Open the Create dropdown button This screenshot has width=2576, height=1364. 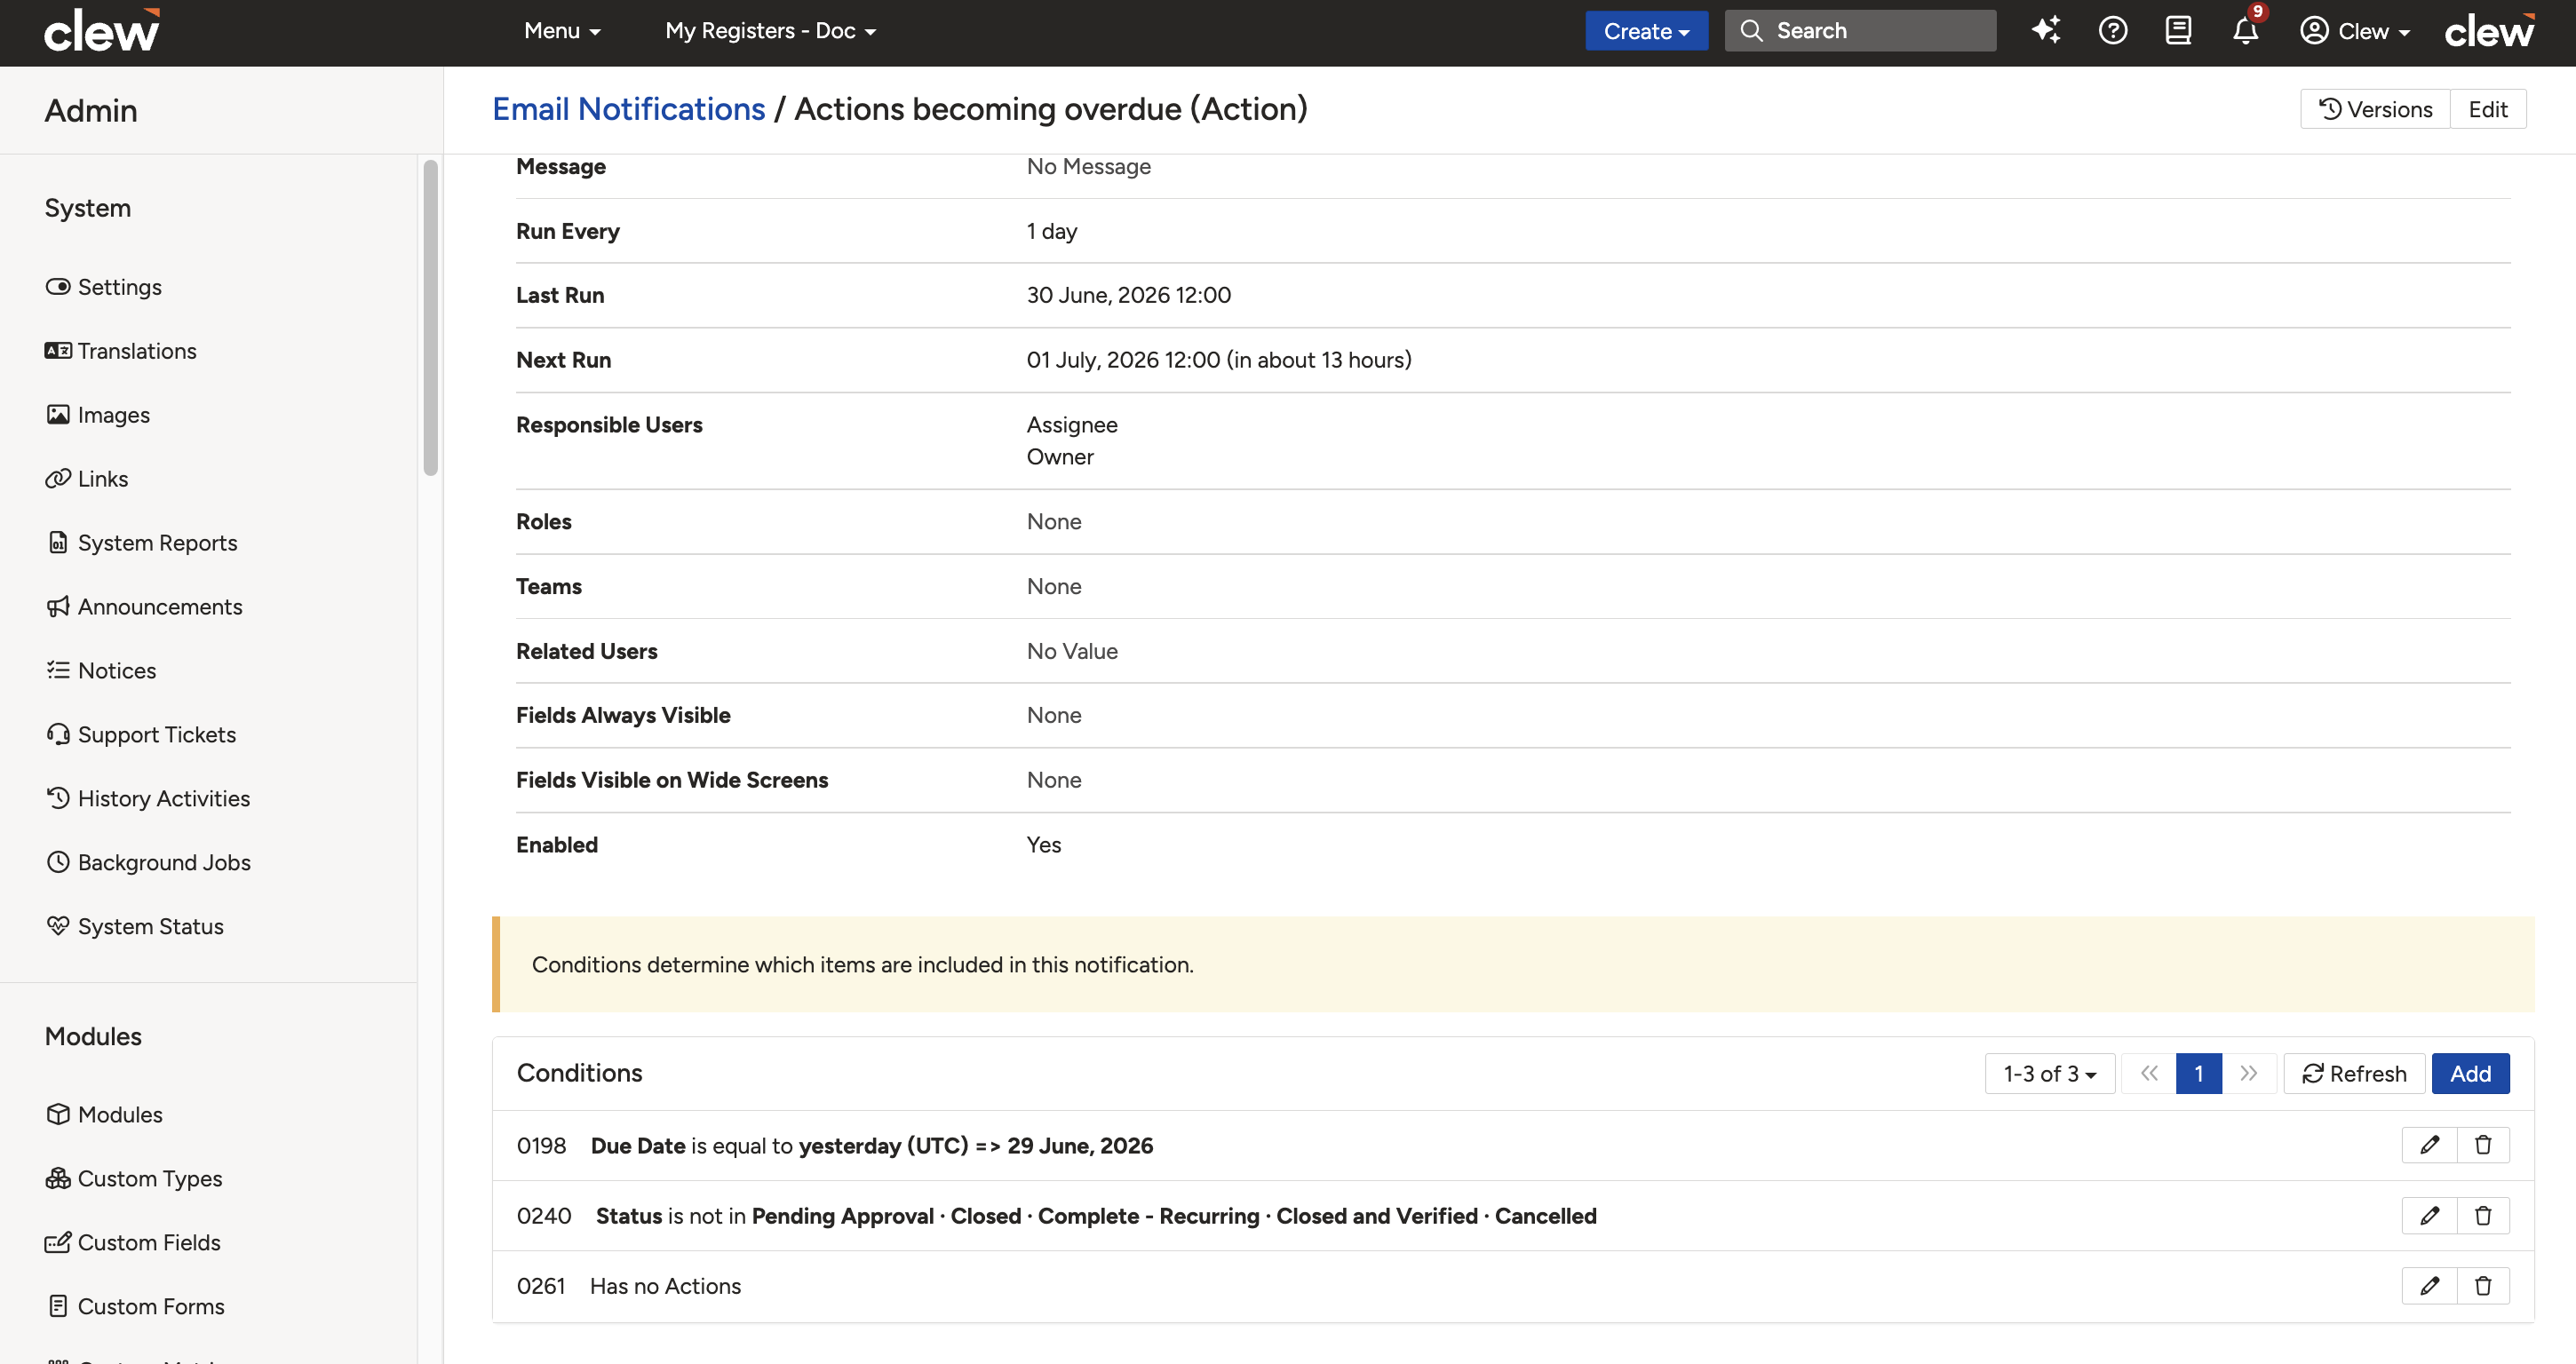pos(1646,31)
